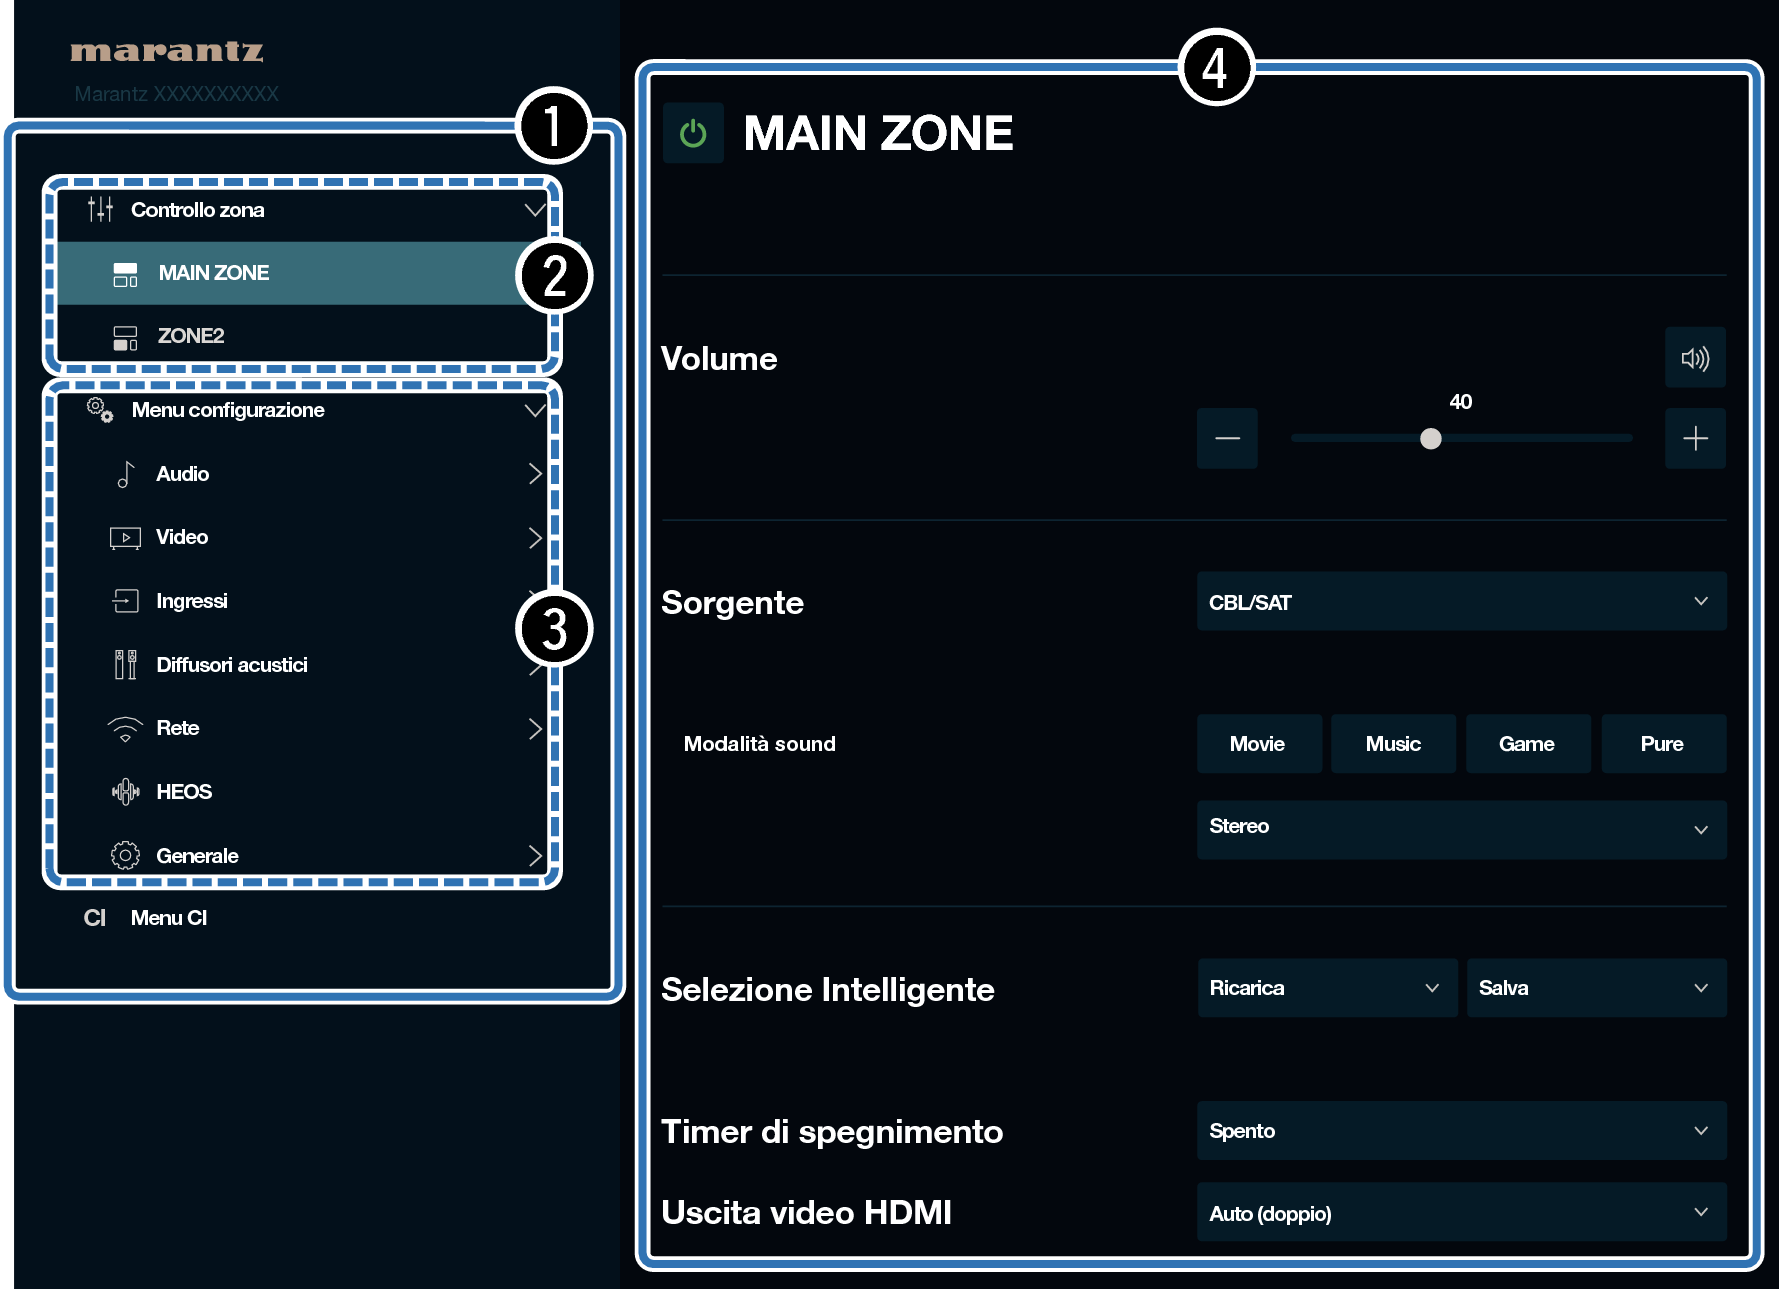Click the Rete Wi-Fi icon
This screenshot has height=1289, width=1779.
[x=125, y=729]
